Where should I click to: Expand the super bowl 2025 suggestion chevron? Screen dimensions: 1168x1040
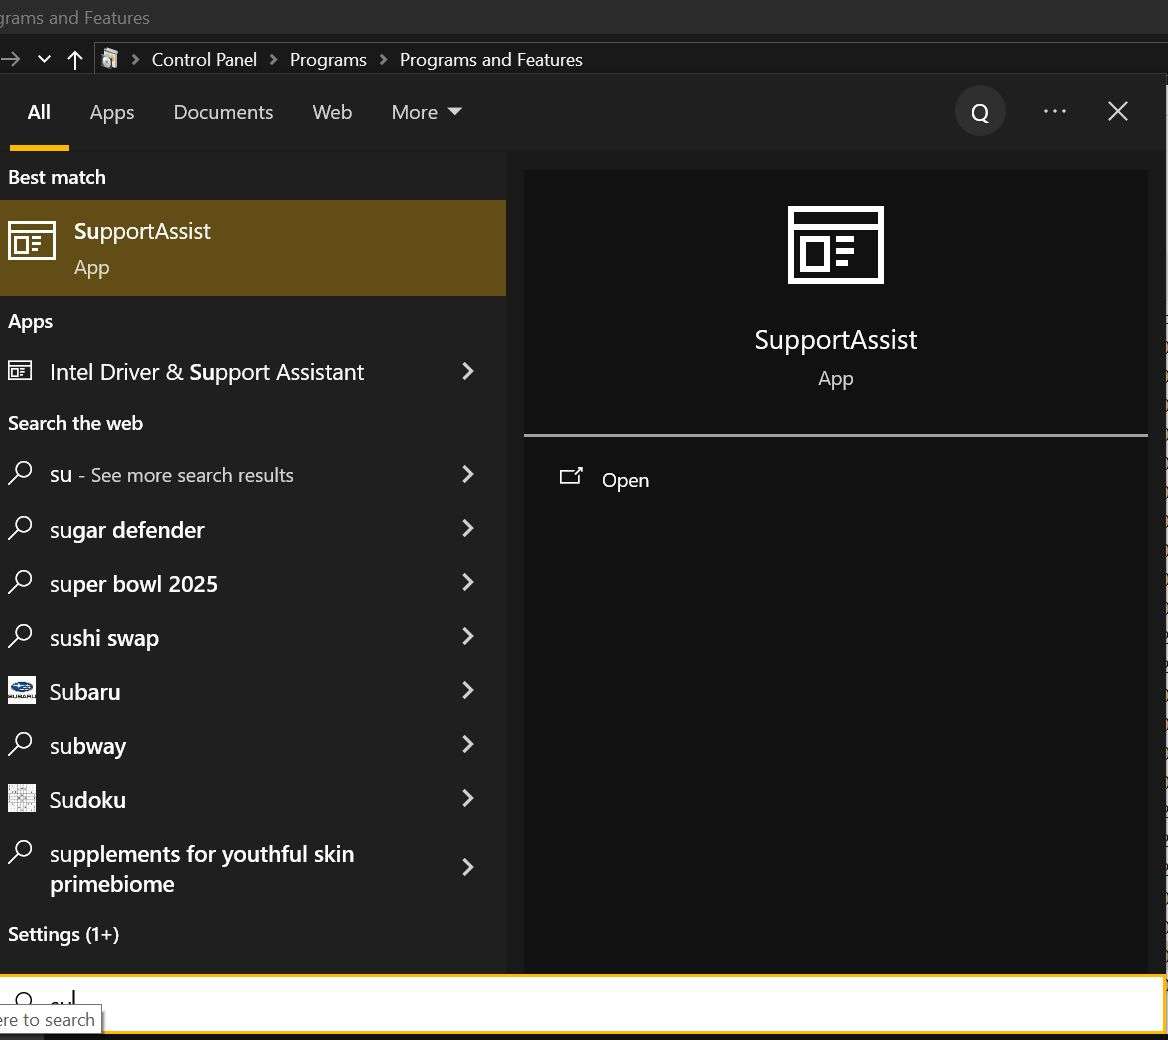click(x=468, y=582)
